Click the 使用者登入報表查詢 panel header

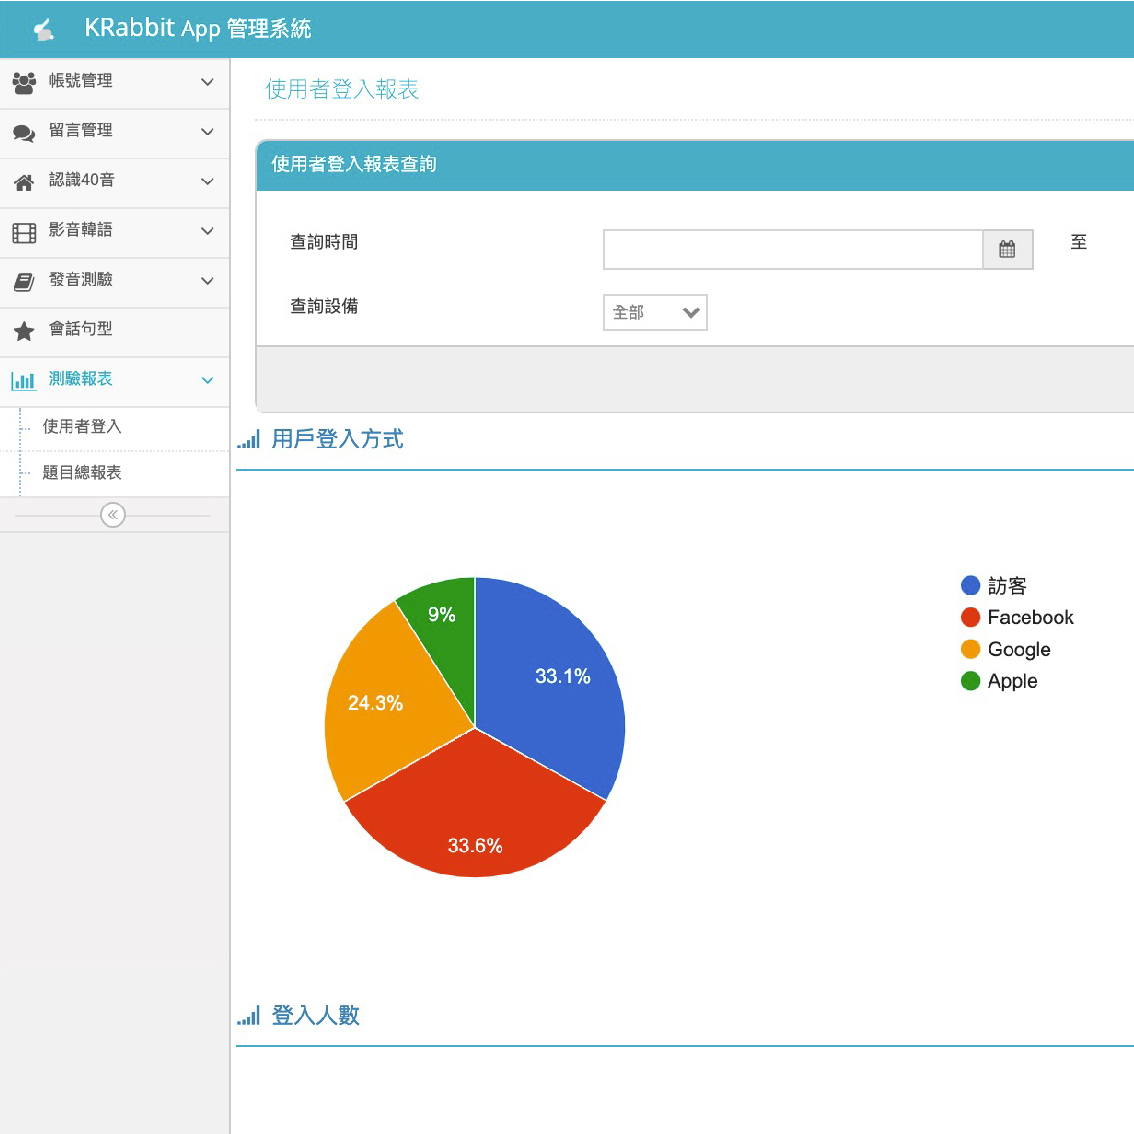click(x=695, y=165)
